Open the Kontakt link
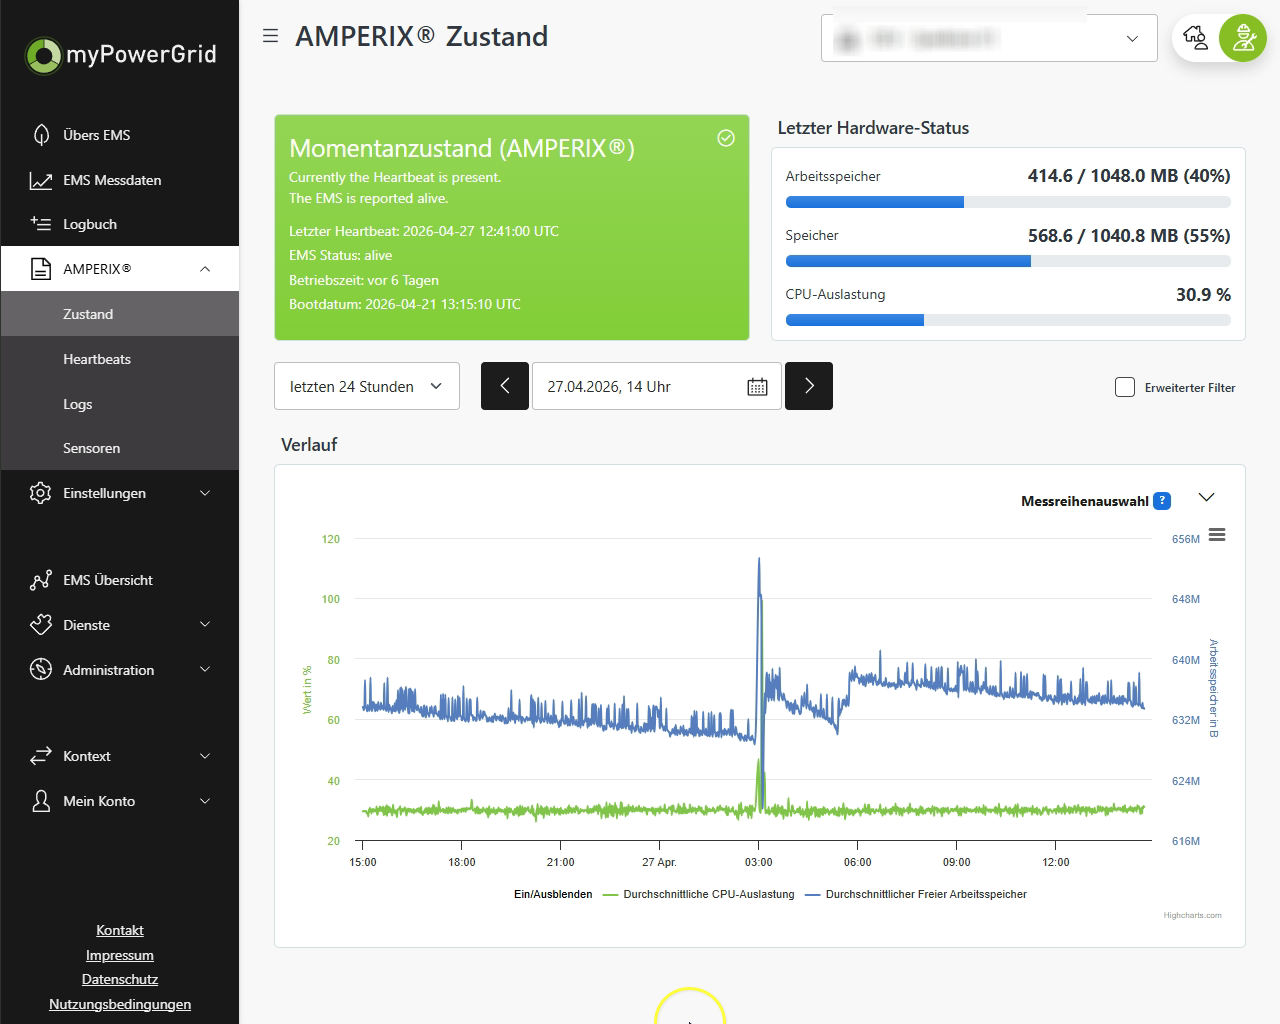Image resolution: width=1280 pixels, height=1024 pixels. pyautogui.click(x=120, y=930)
